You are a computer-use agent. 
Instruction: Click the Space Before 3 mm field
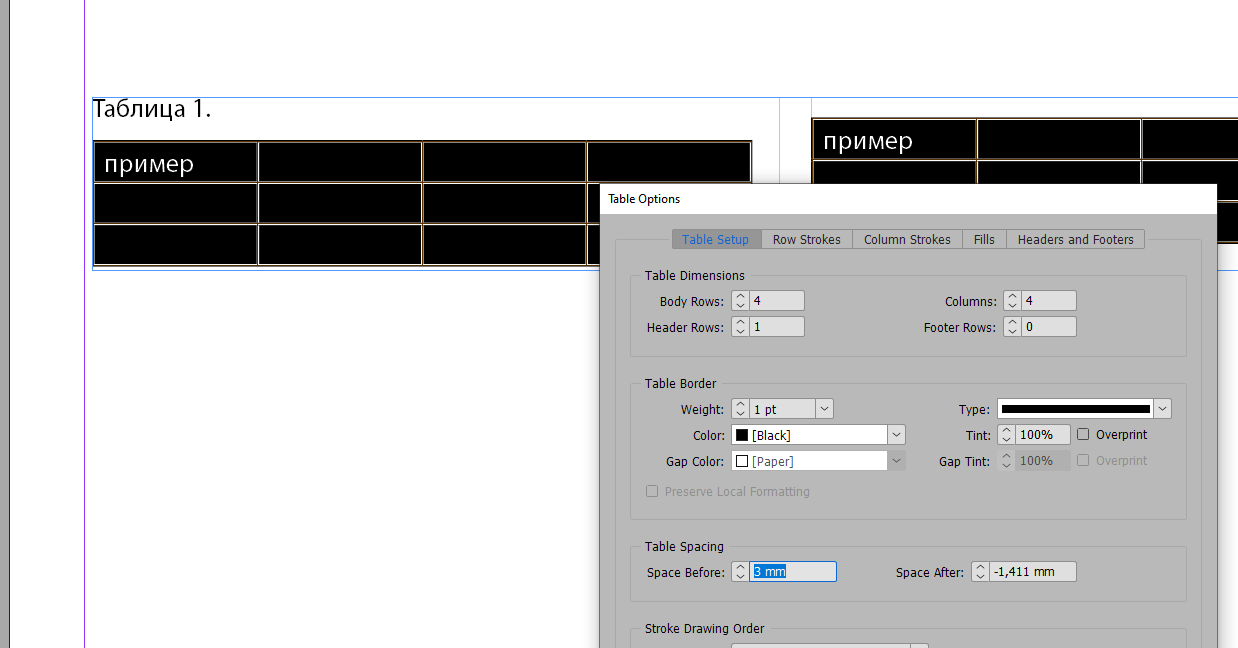(793, 572)
